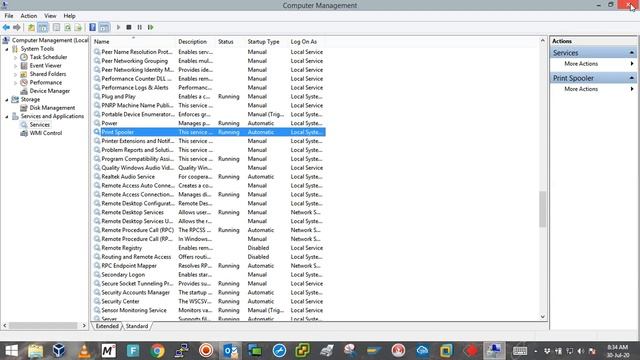Open VirtualBox cube icon in taskbar

59,351
